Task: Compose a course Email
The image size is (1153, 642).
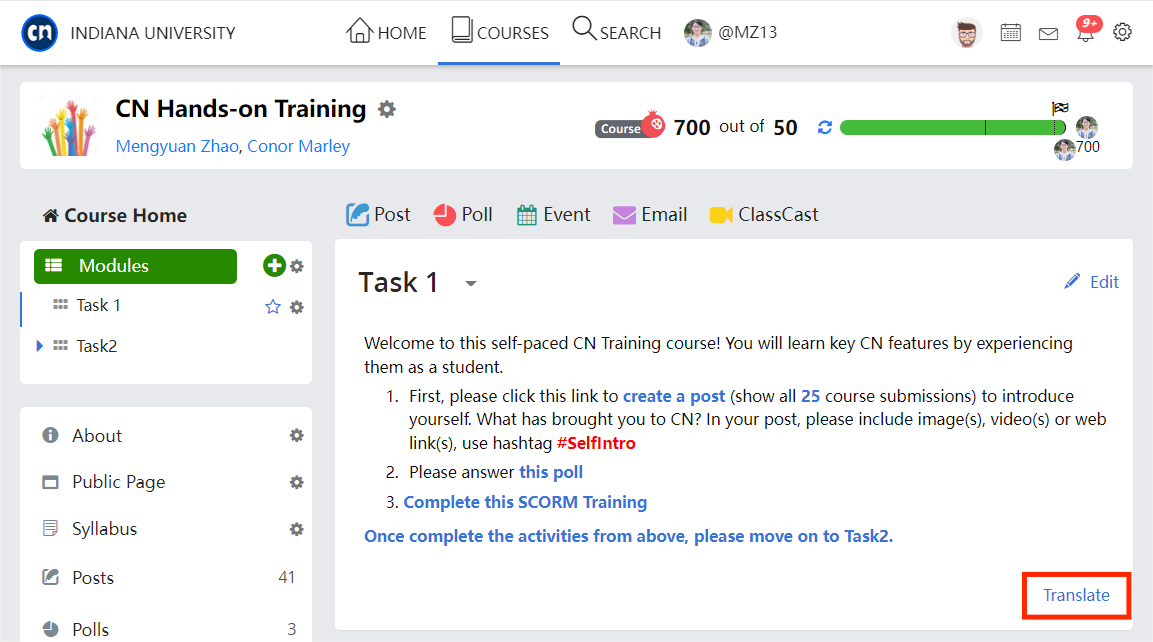Action: coord(650,215)
